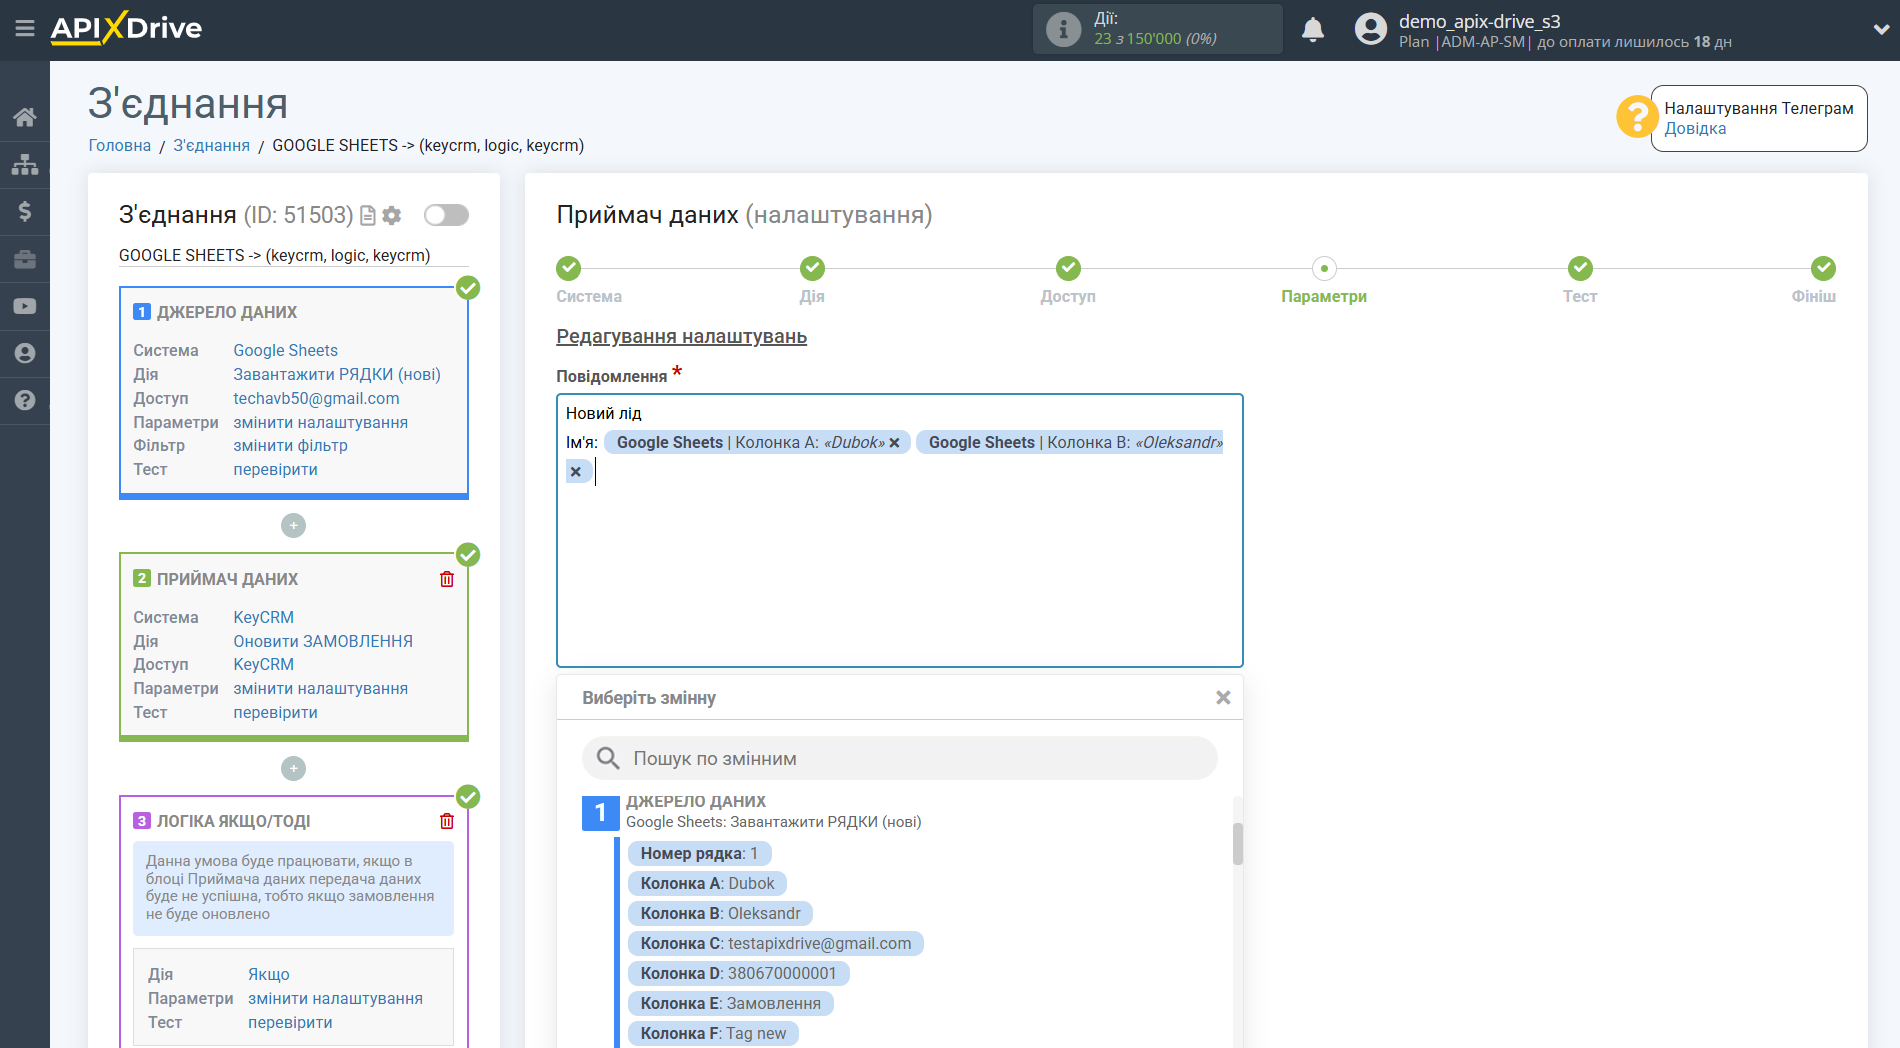The width and height of the screenshot is (1900, 1048).
Task: Click змінити фільтр link
Action: (x=290, y=446)
